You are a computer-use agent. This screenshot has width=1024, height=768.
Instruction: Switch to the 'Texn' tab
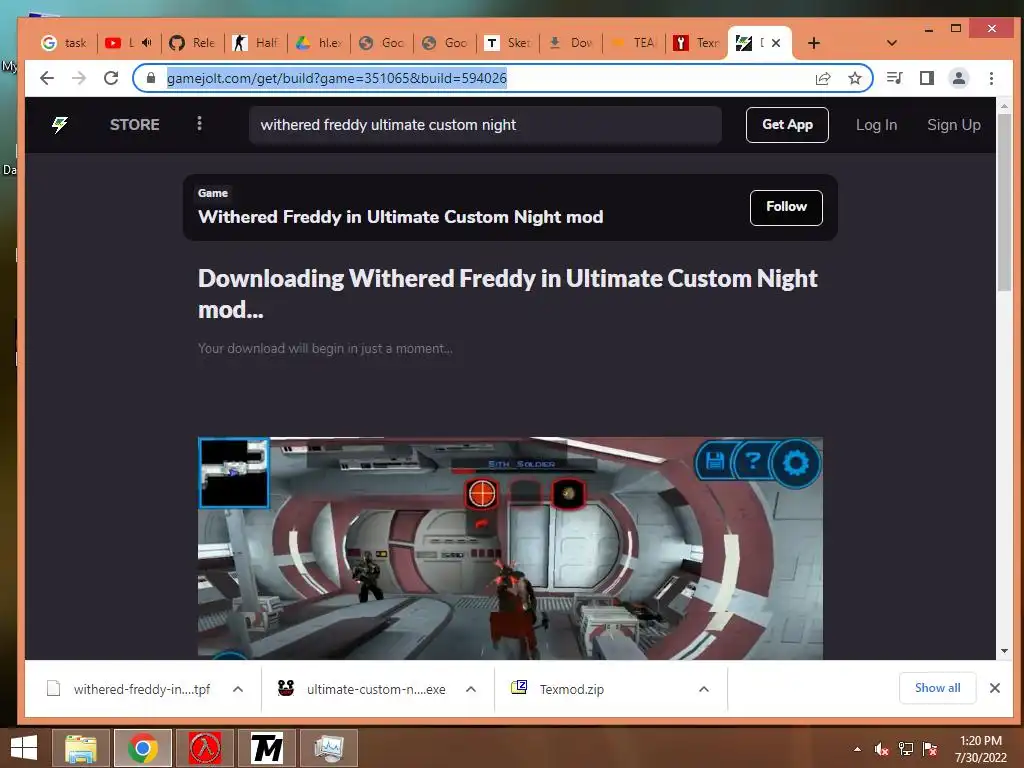click(x=697, y=43)
